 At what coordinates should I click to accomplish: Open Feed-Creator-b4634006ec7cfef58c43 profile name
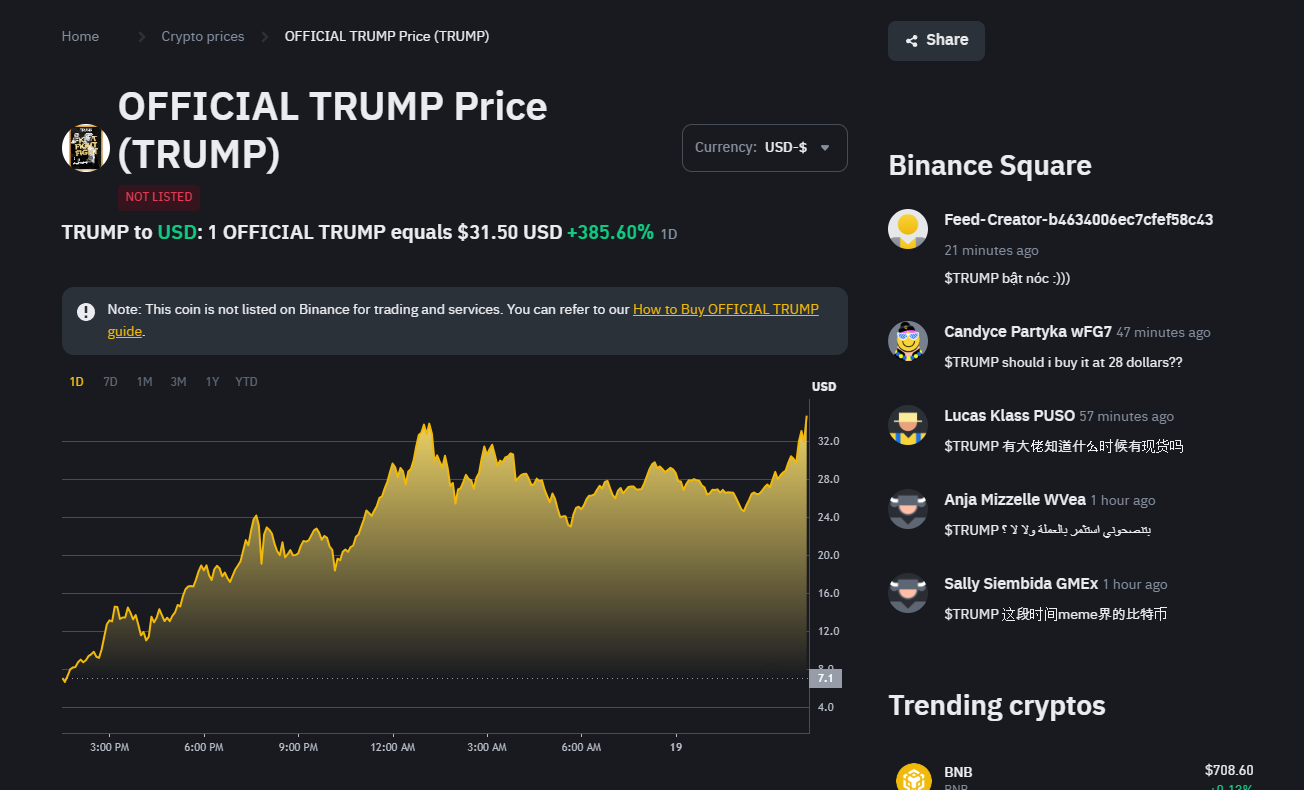tap(1079, 220)
